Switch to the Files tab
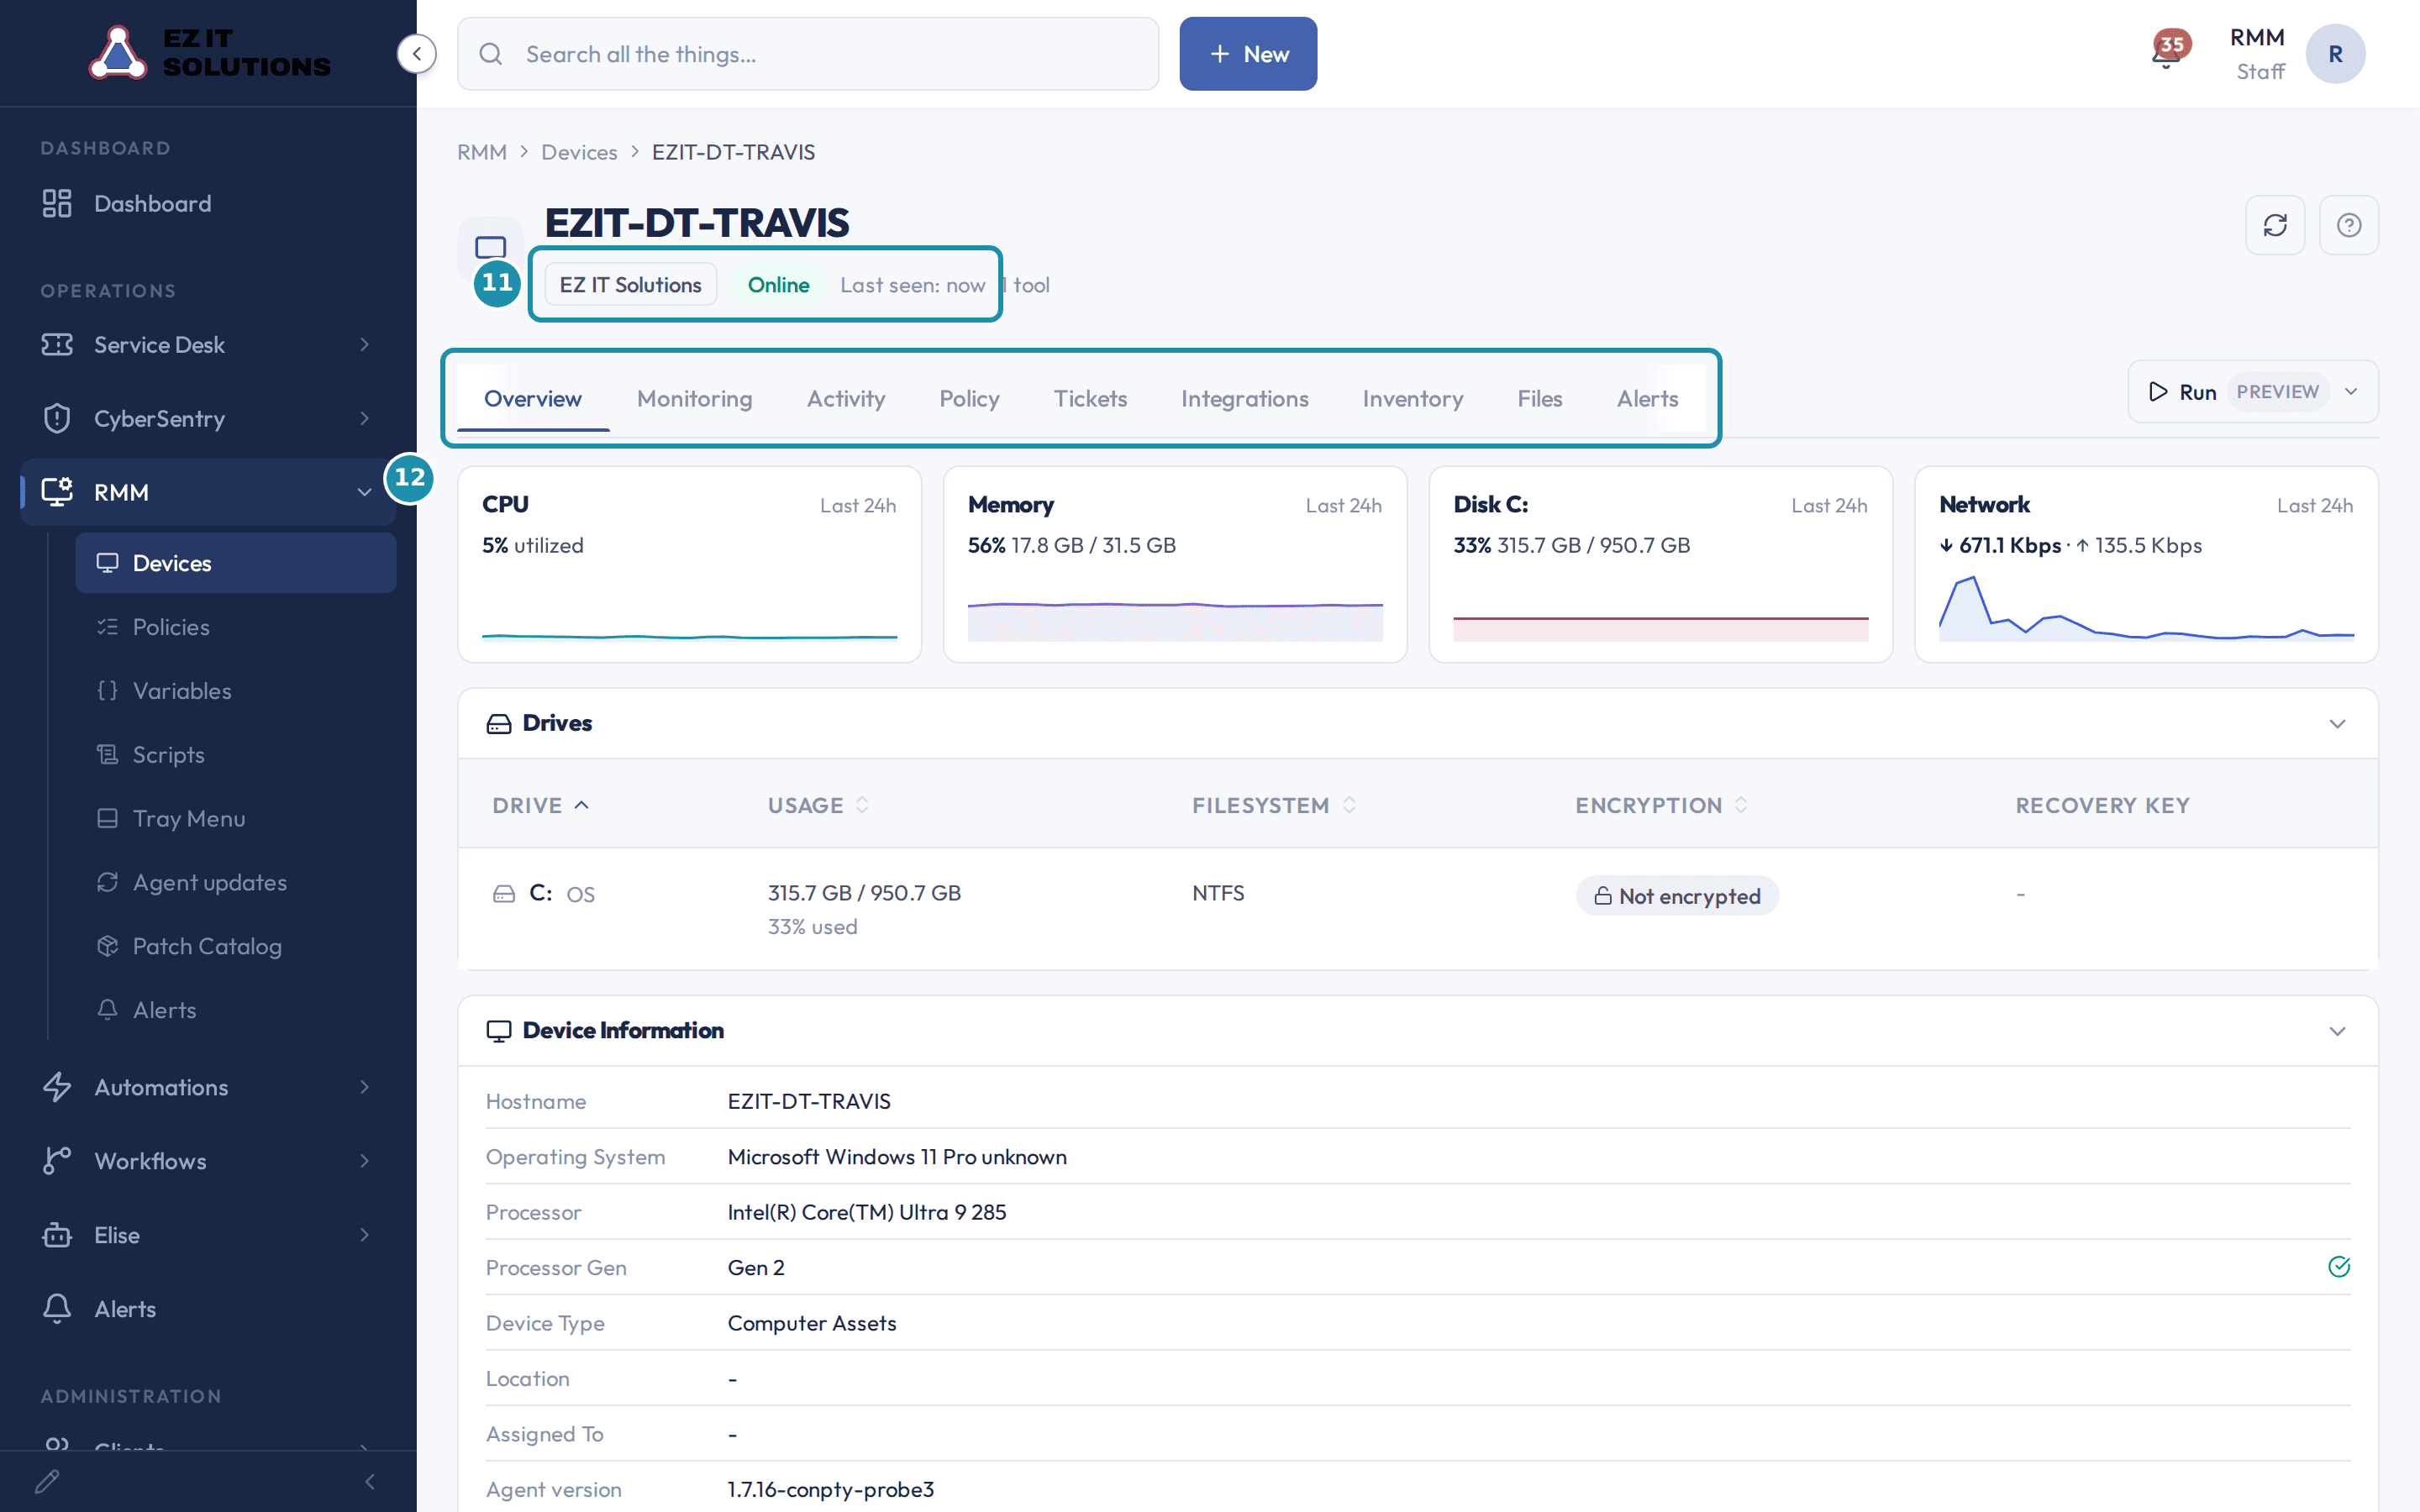2420x1512 pixels. tap(1539, 399)
